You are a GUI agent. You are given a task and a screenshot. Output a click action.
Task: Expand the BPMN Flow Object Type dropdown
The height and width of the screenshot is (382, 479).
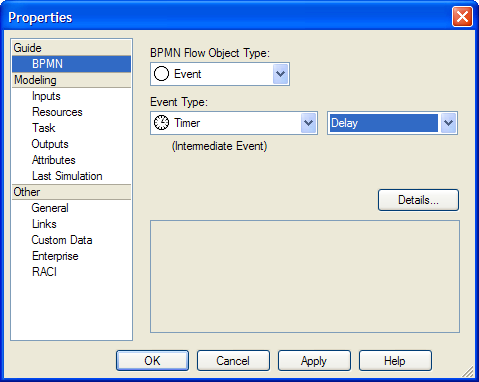pos(280,74)
